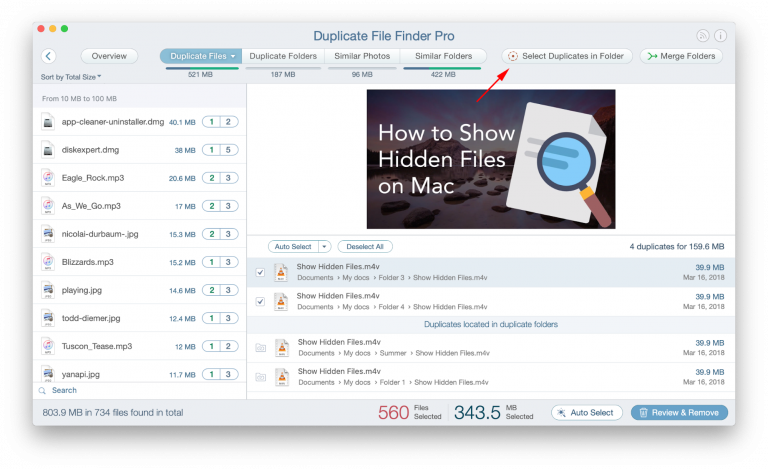Switch to the Duplicate Folders tab

pyautogui.click(x=283, y=56)
